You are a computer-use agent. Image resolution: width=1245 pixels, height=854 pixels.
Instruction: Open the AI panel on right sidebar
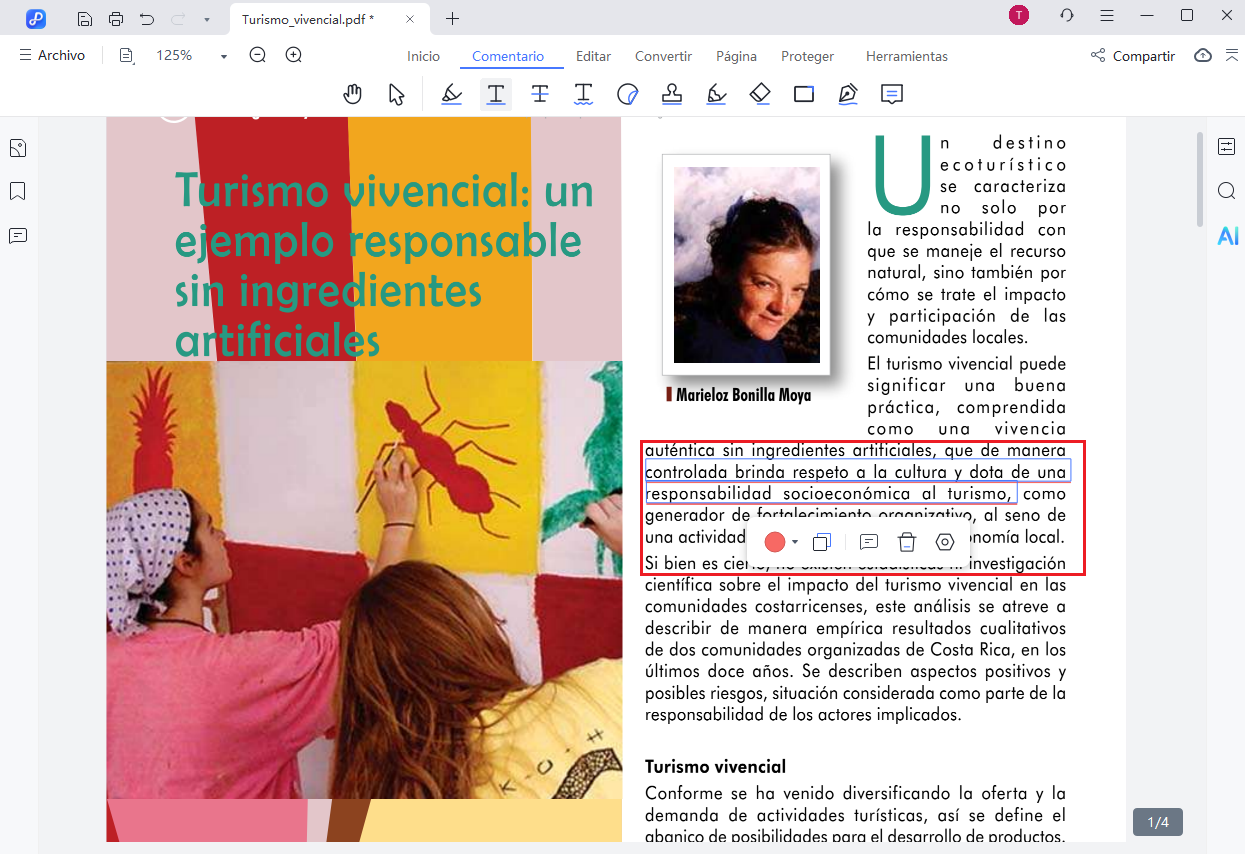tap(1228, 236)
